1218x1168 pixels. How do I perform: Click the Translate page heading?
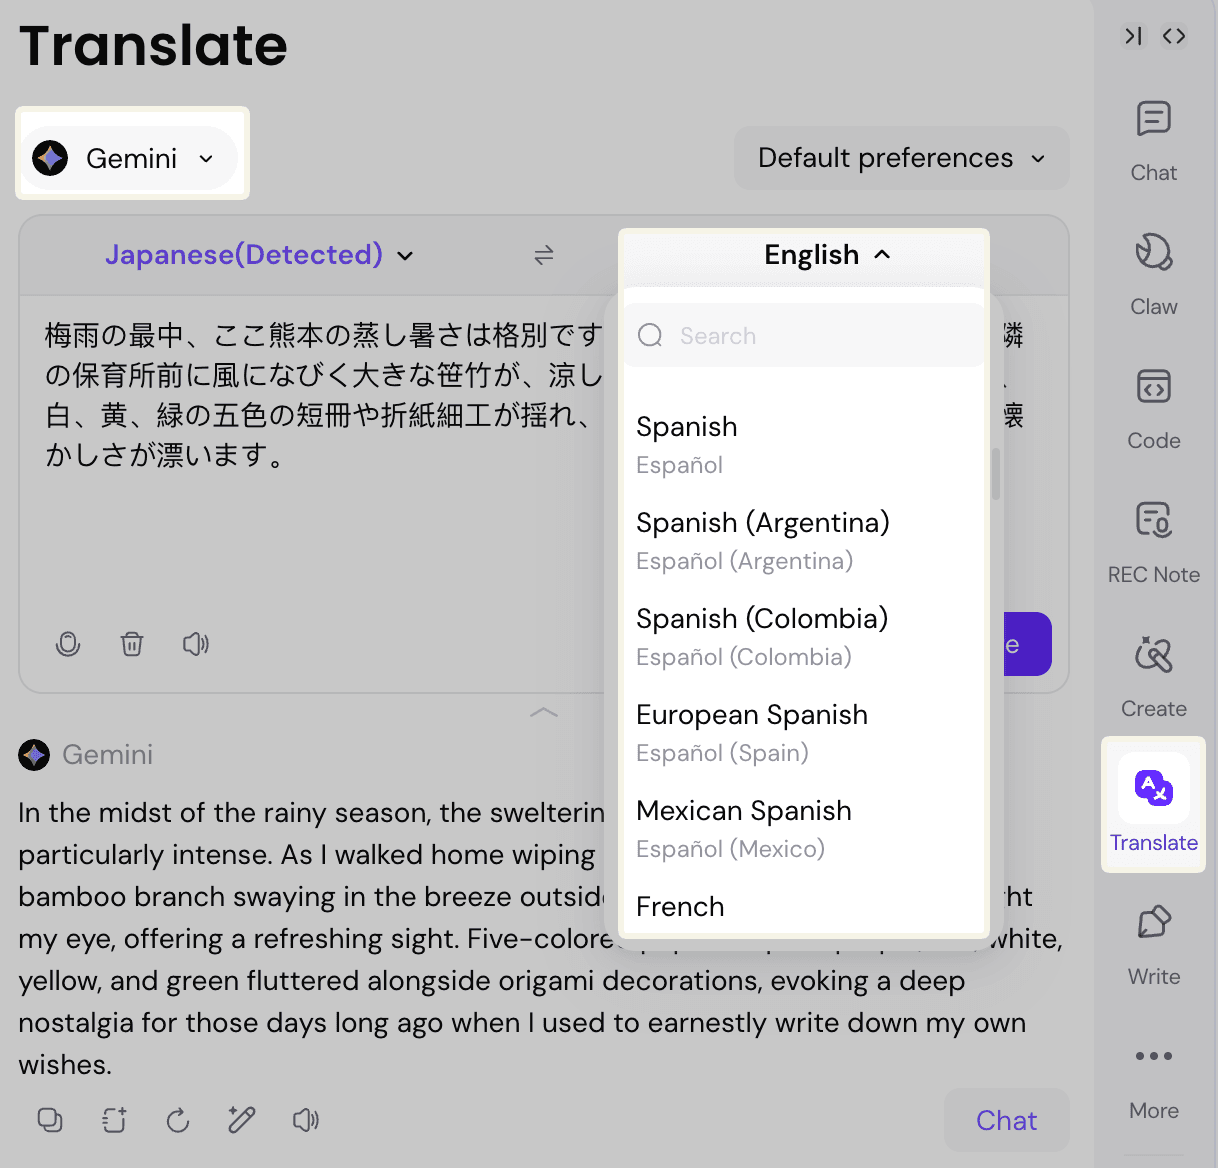coord(153,45)
